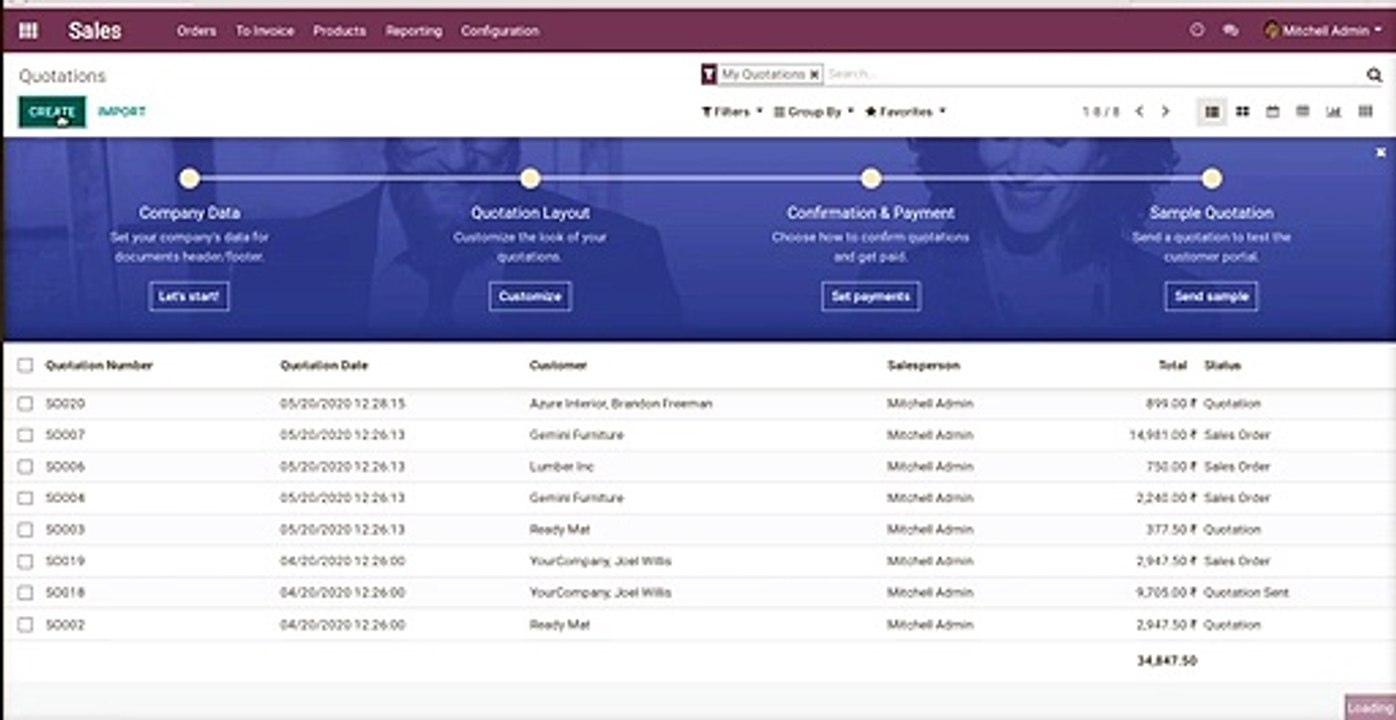This screenshot has height=720, width=1396.
Task: Tick the checkbox for SO007
Action: click(25, 435)
